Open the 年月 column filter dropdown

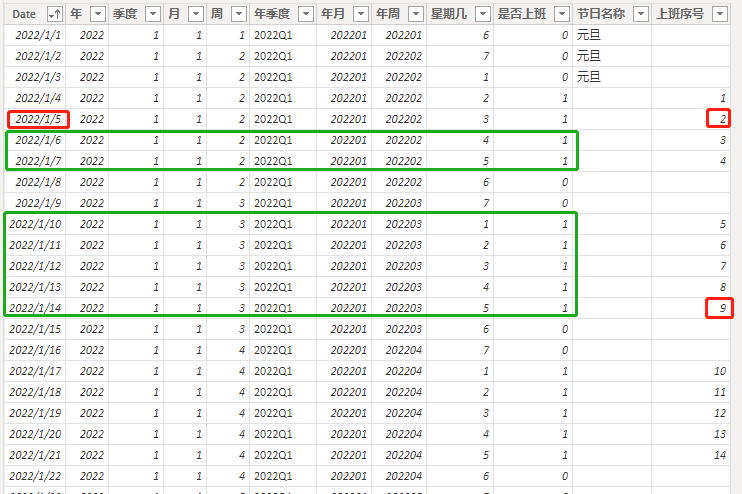[x=361, y=15]
